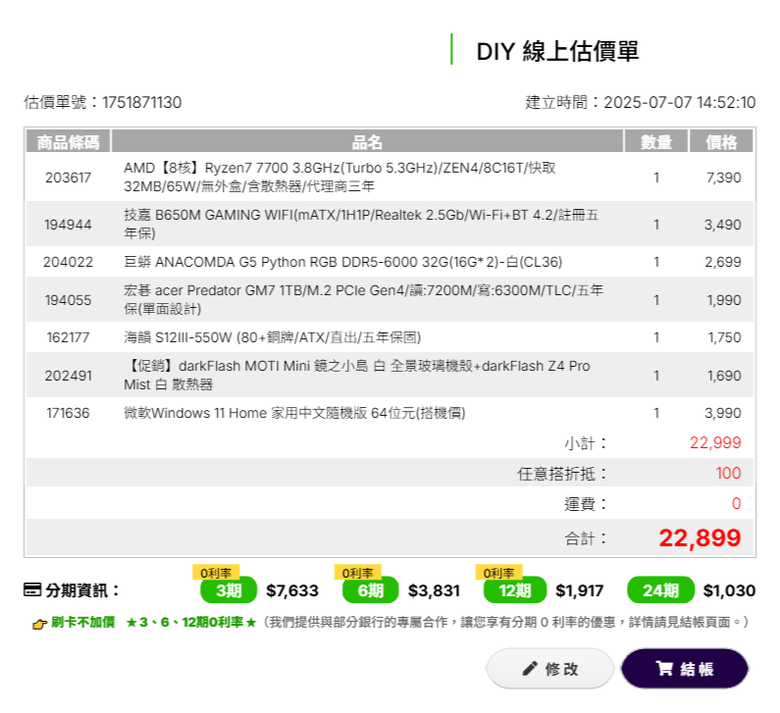Click the 估價單號 1751871130 text
780x713 pixels.
click(x=102, y=102)
